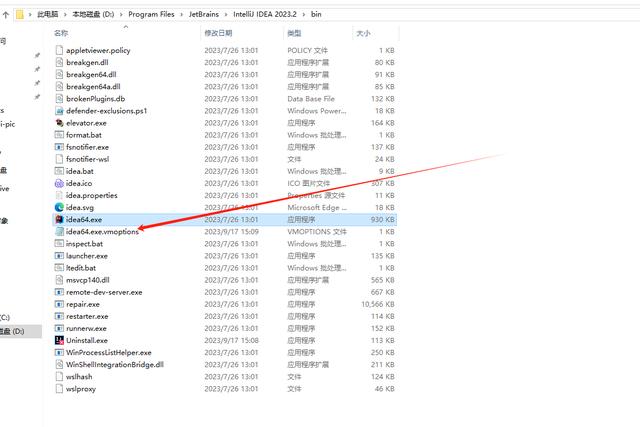This screenshot has height=427, width=640.
Task: Click the idea.svg Edge icon
Action: coord(59,207)
